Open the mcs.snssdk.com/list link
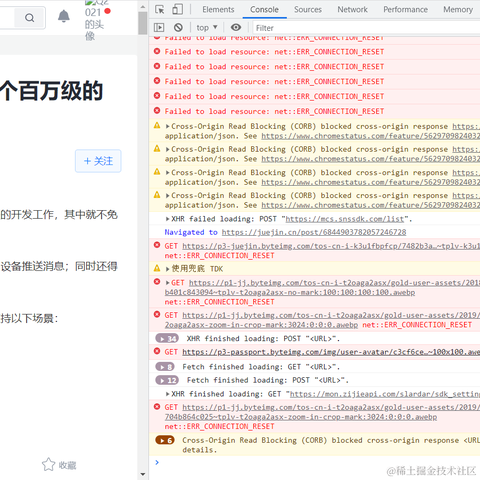The image size is (480, 480). coord(345,219)
